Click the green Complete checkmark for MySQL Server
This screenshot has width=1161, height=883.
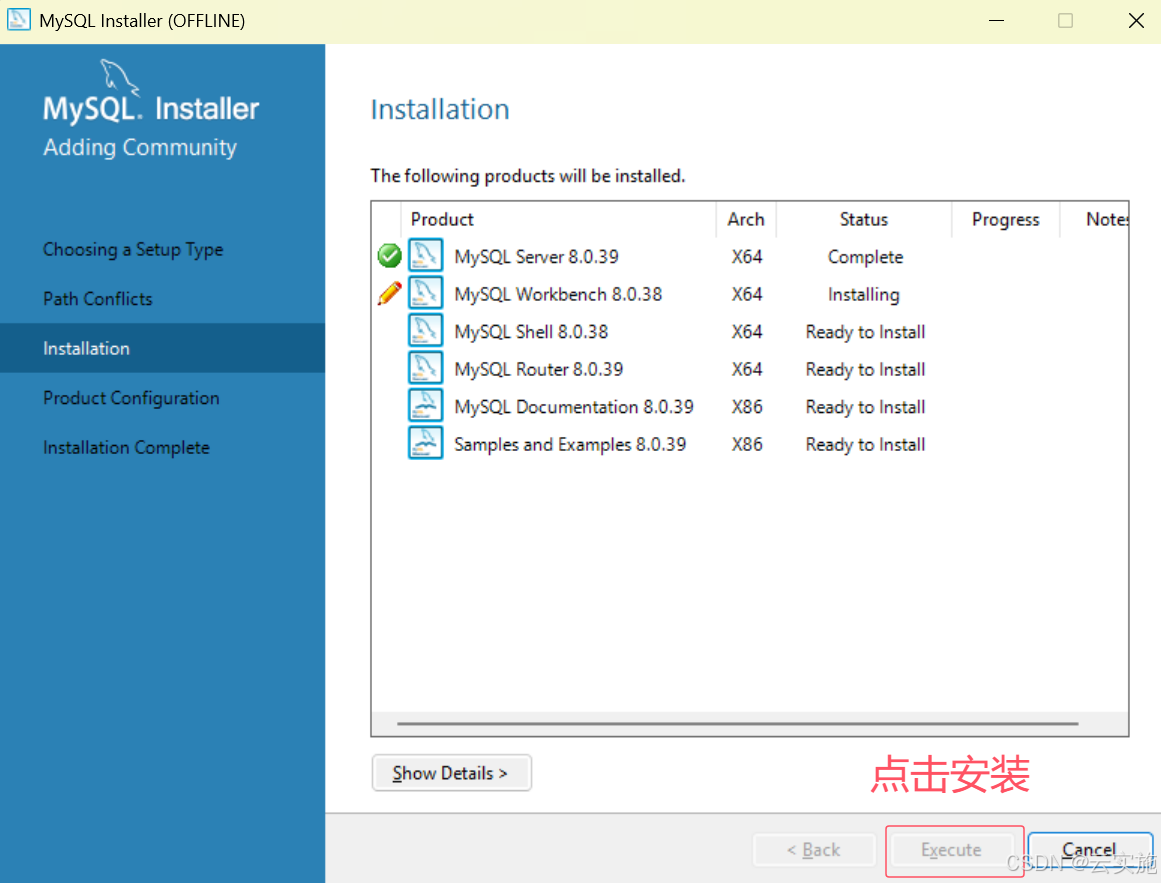point(389,255)
